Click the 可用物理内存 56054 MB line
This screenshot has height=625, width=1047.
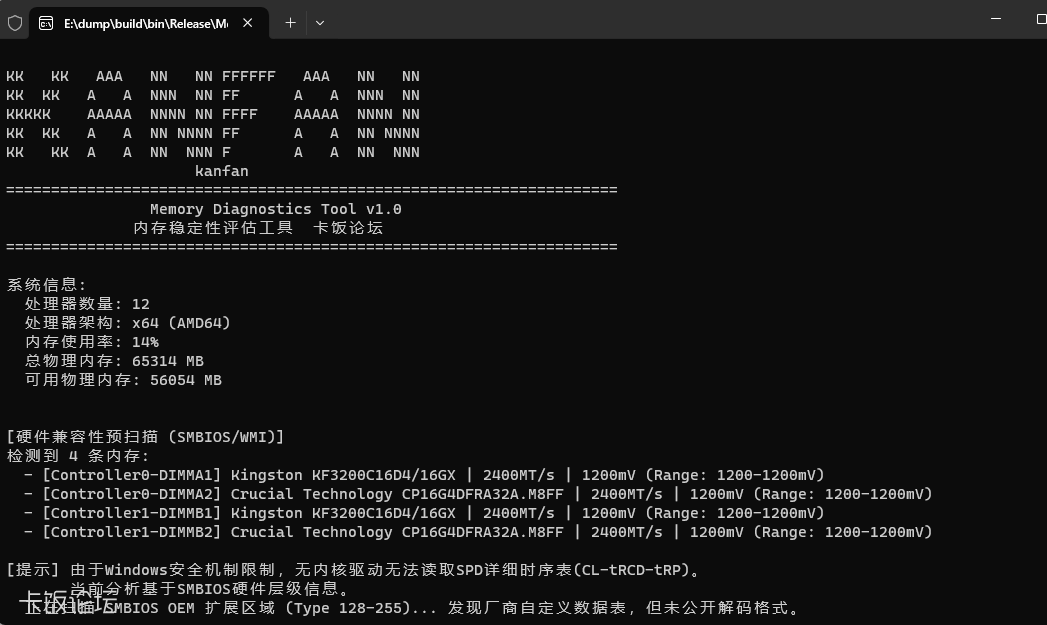123,380
